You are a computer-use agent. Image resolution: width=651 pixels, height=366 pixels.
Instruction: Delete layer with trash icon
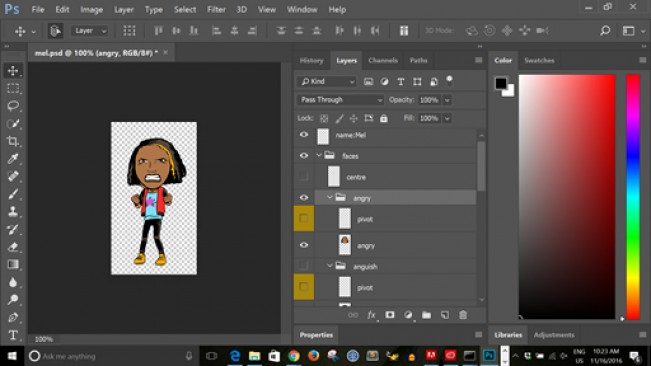pyautogui.click(x=463, y=315)
